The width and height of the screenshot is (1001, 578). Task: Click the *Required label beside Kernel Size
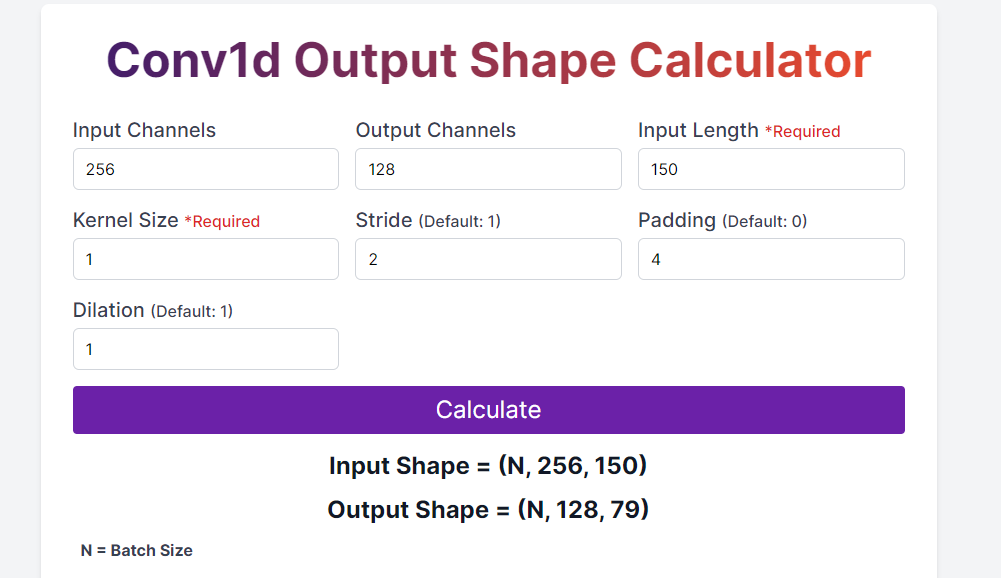click(224, 221)
